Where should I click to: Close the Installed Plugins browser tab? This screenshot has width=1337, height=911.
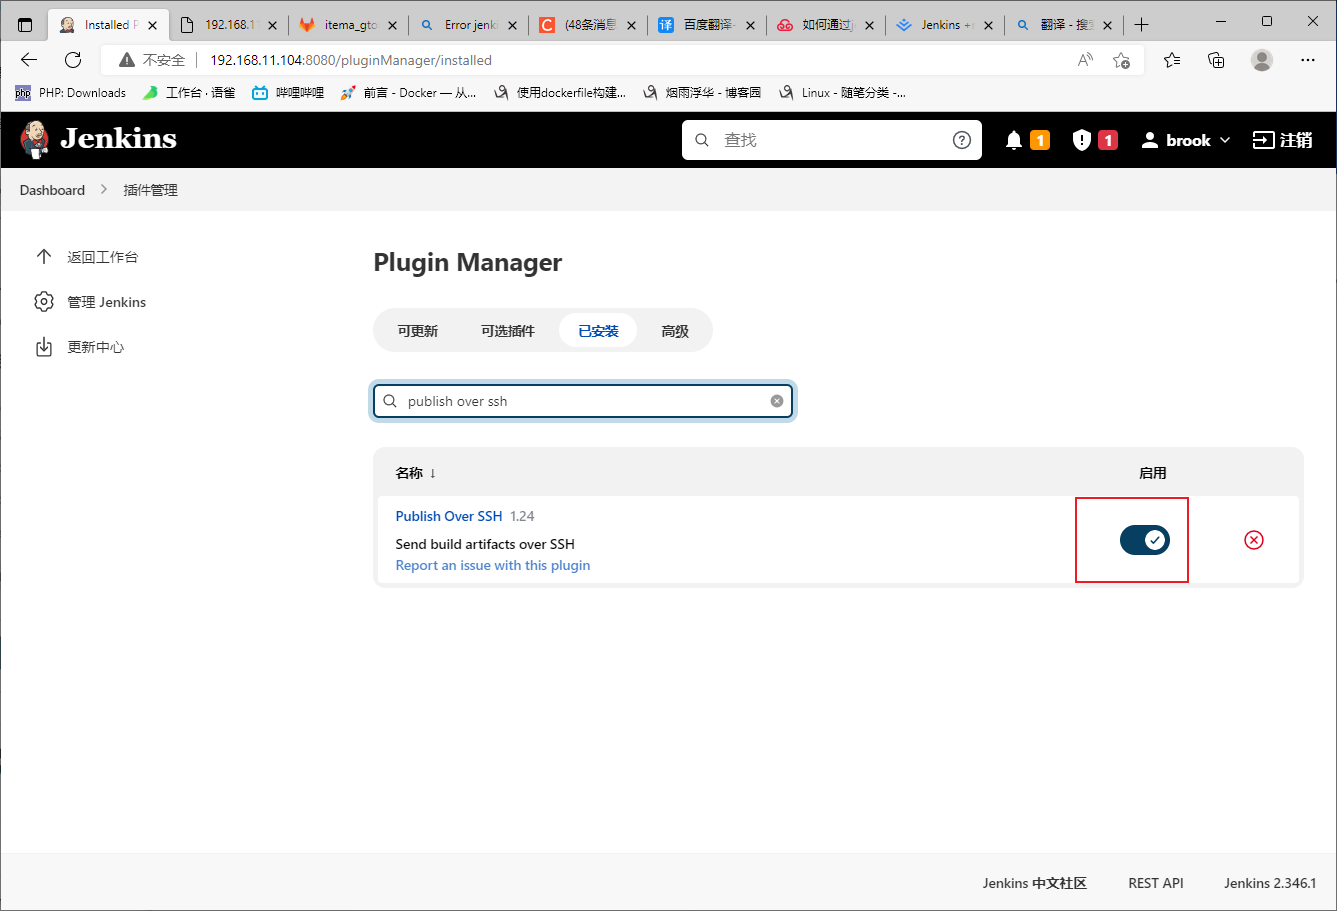(152, 25)
